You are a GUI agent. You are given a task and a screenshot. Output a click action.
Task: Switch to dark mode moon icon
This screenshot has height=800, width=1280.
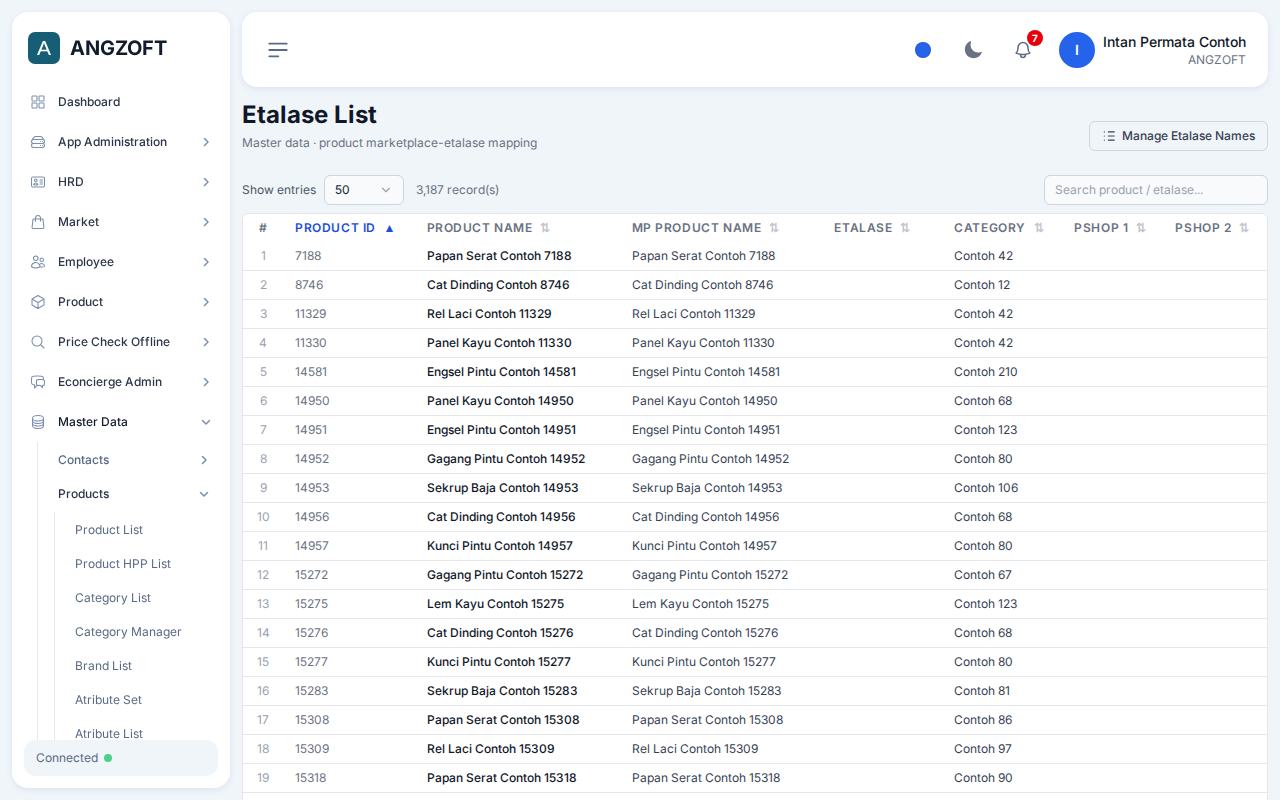click(973, 50)
